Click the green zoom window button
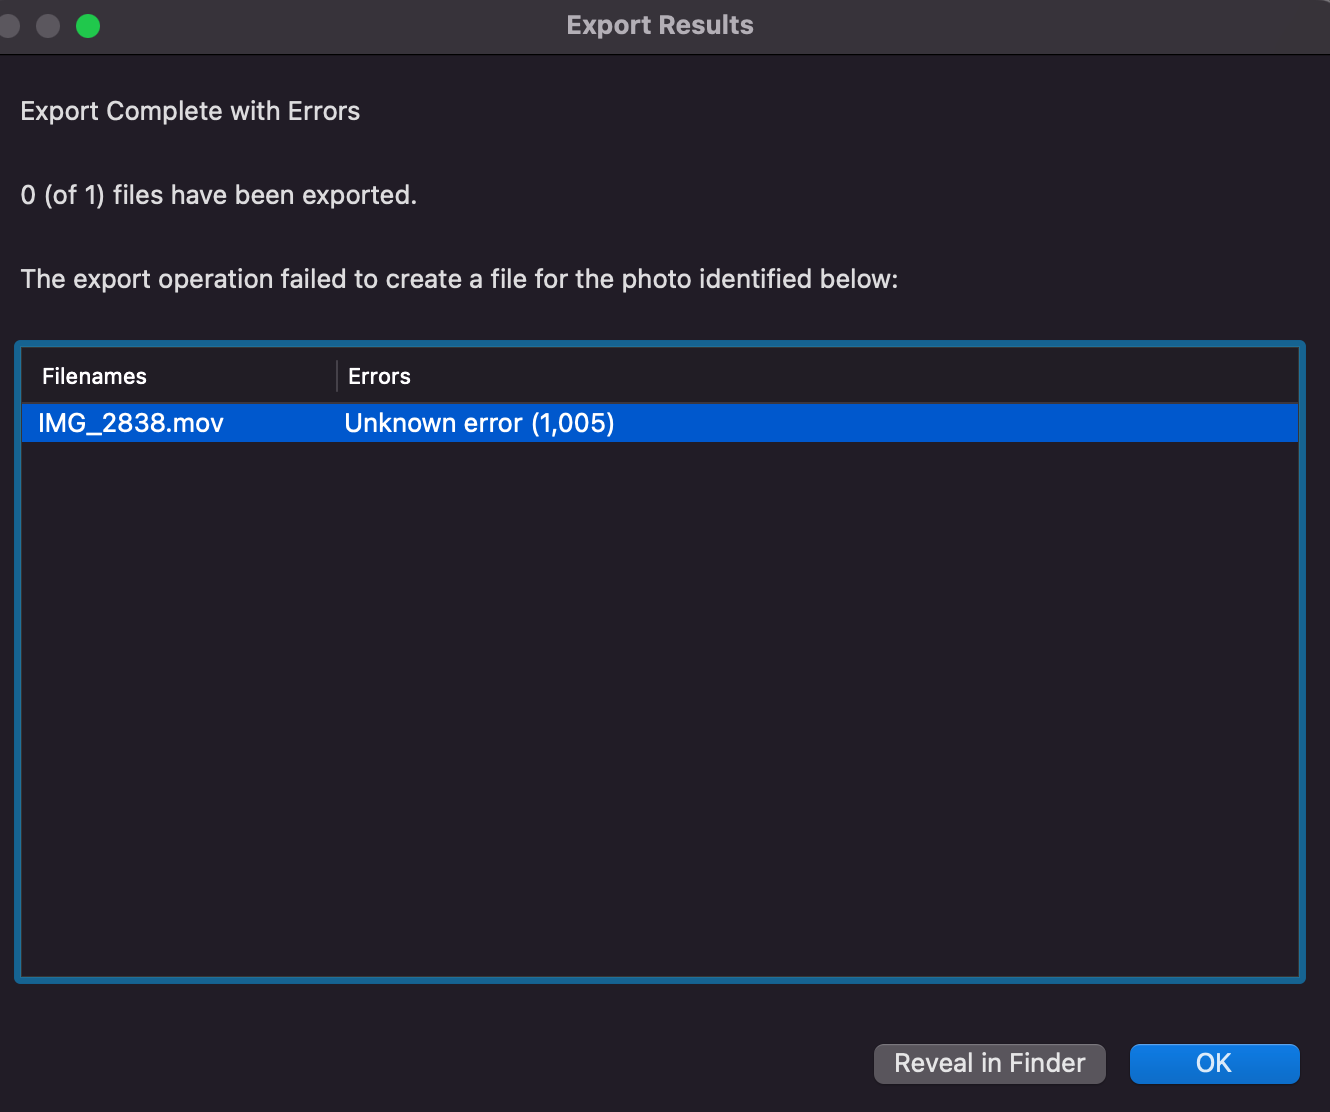This screenshot has height=1112, width=1330. pyautogui.click(x=88, y=26)
